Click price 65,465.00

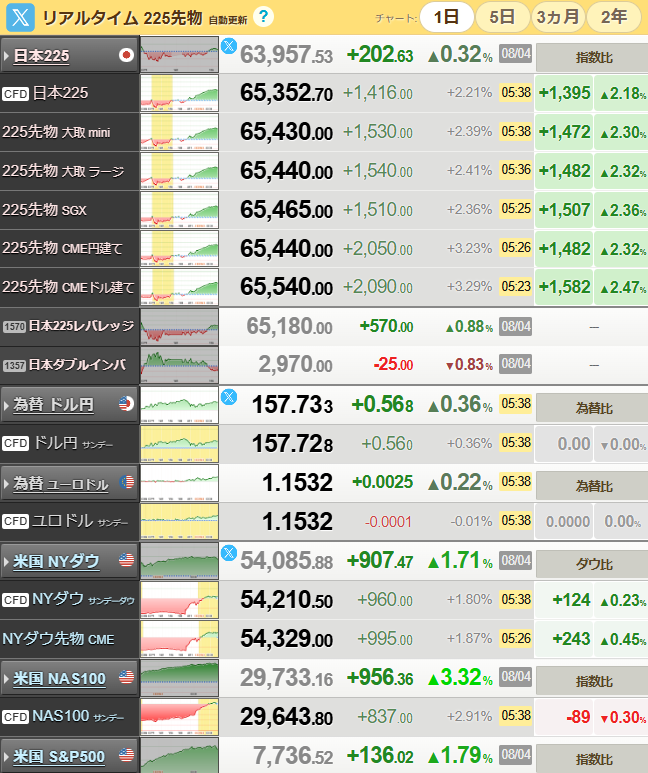[x=287, y=210]
